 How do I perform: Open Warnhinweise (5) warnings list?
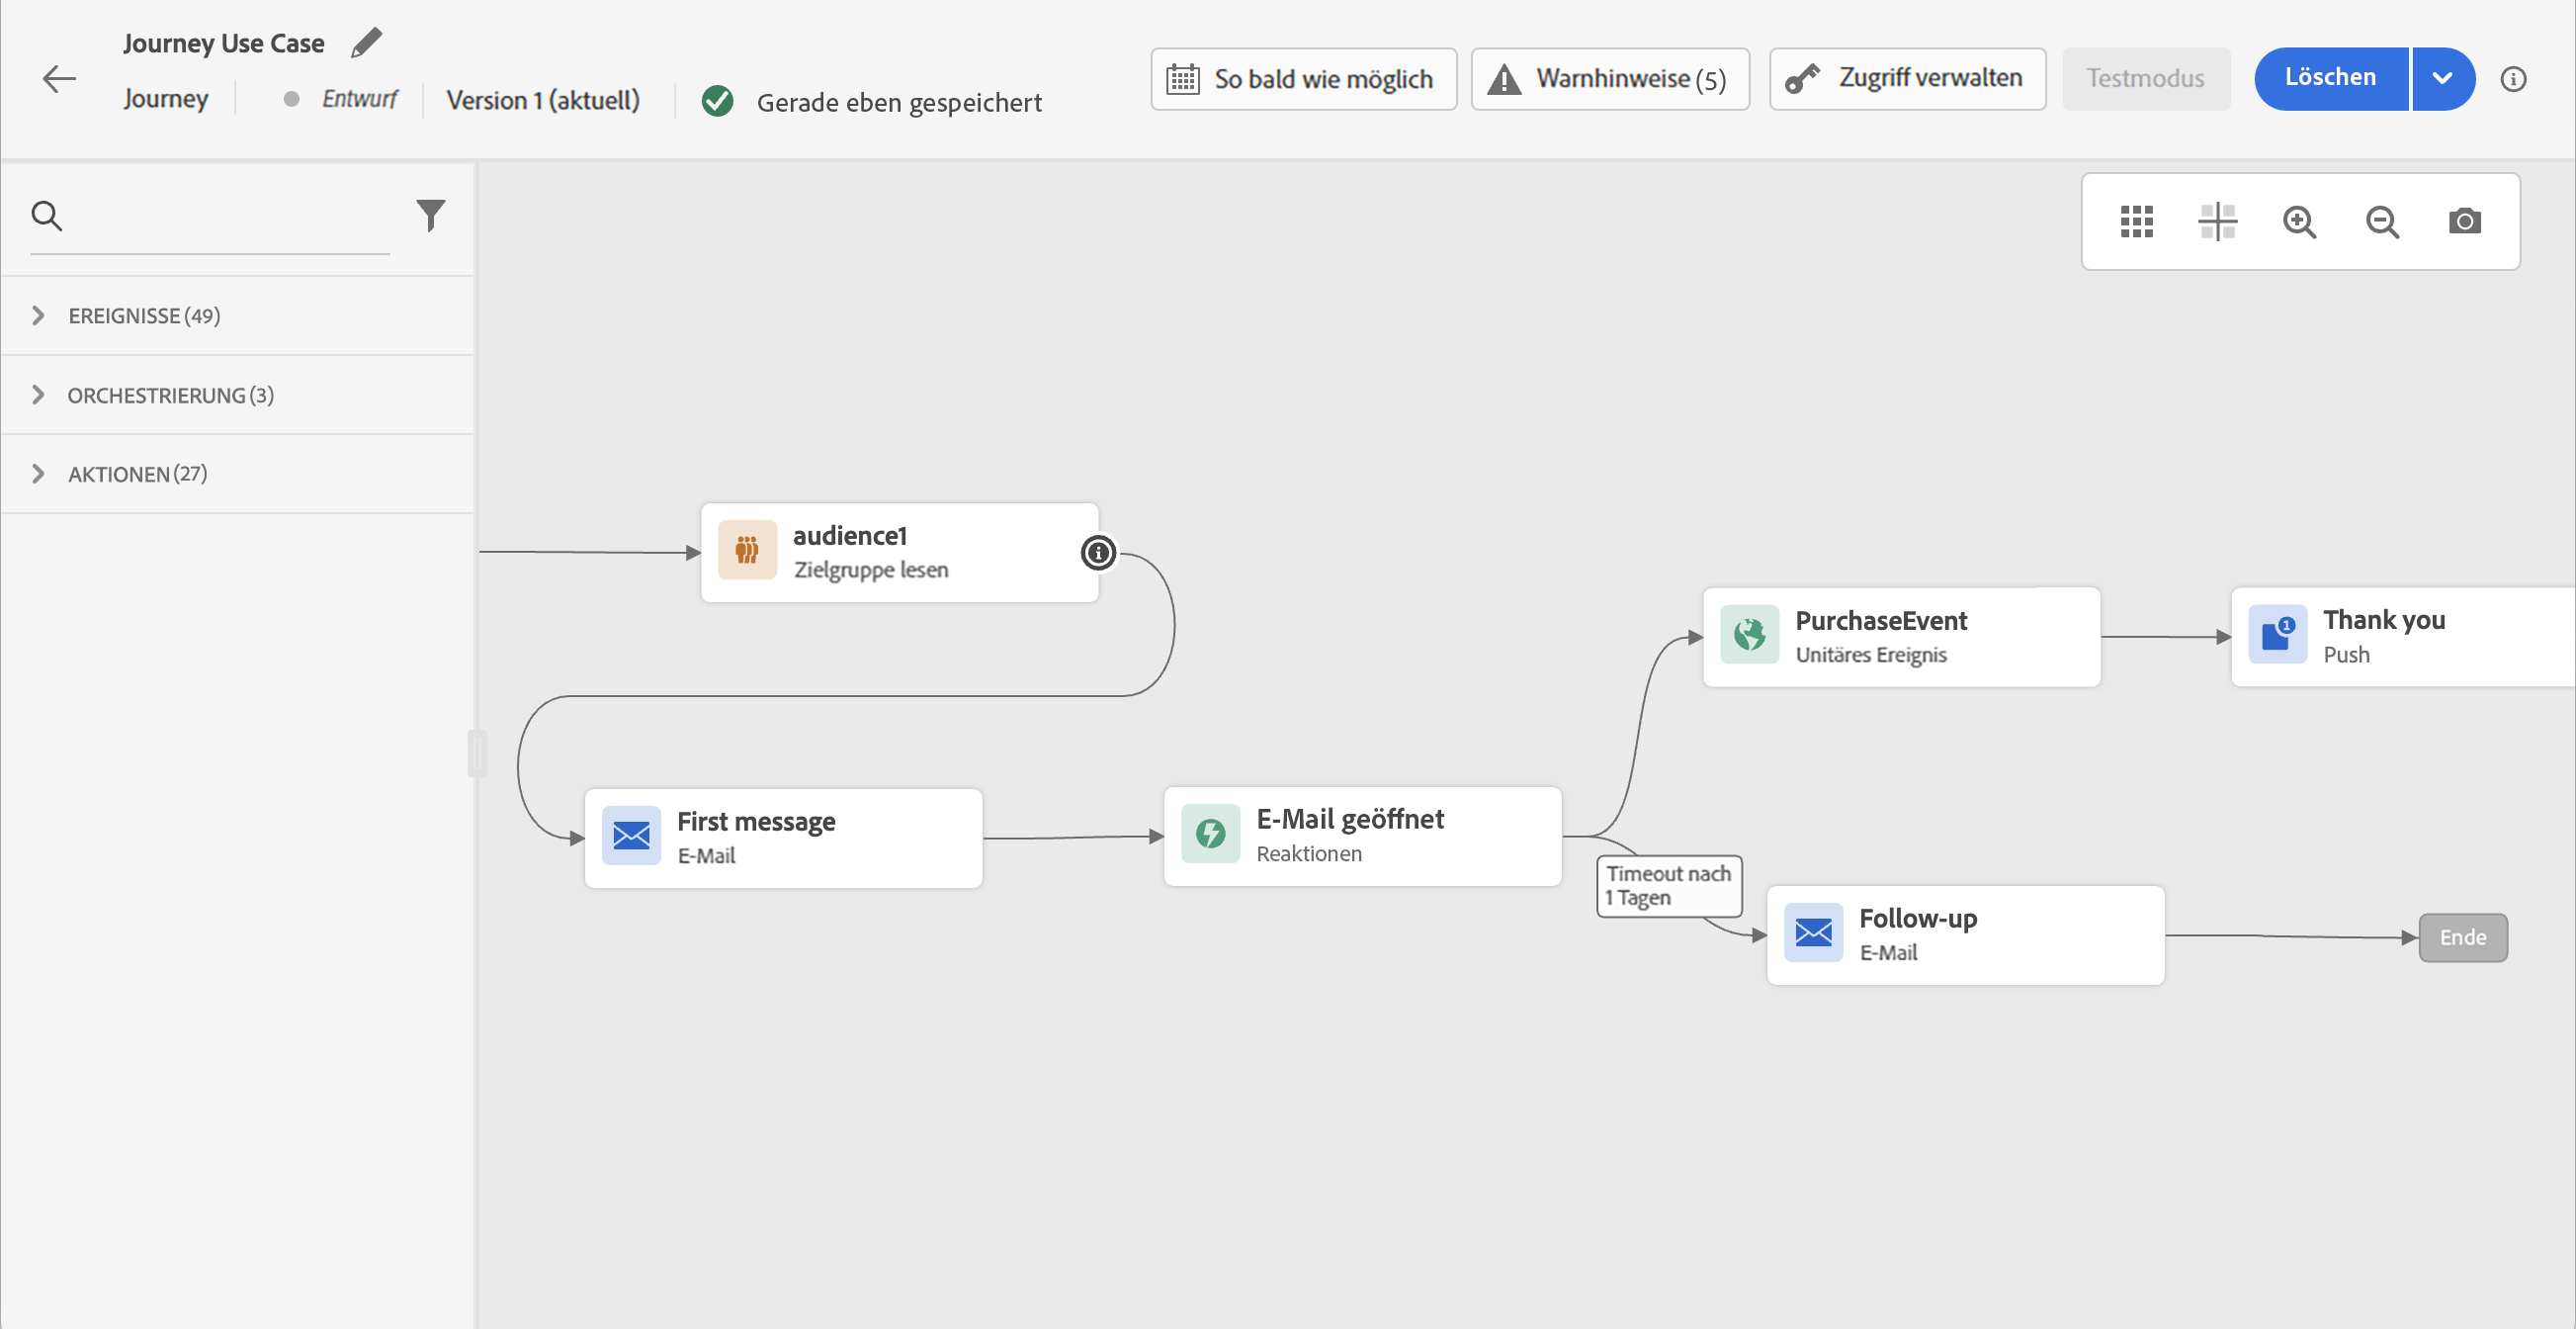pyautogui.click(x=1609, y=79)
